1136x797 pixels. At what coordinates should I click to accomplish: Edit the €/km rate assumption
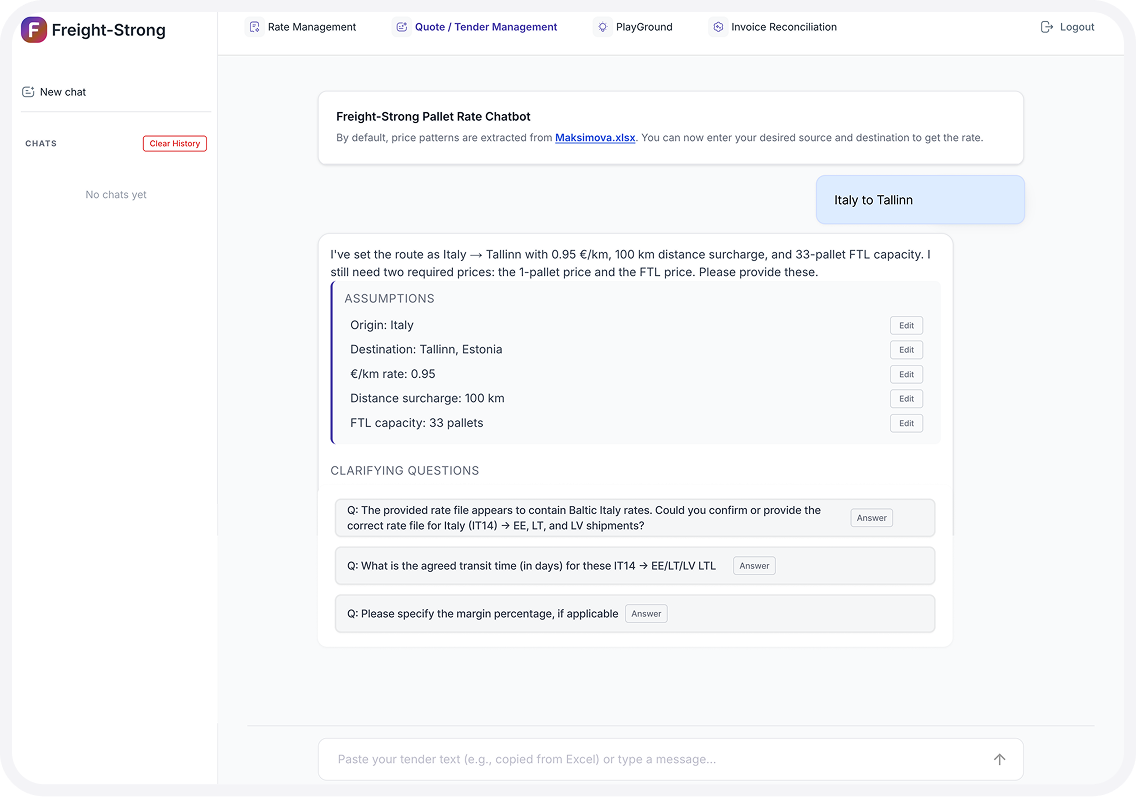tap(906, 374)
